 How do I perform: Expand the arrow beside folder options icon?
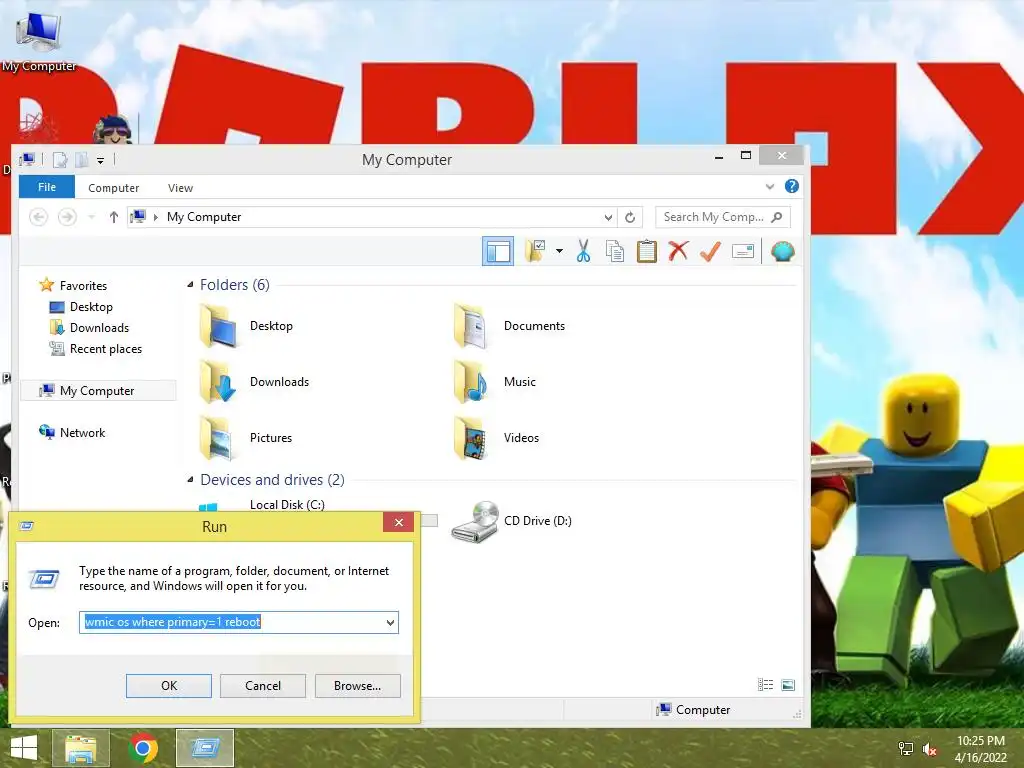(x=560, y=251)
